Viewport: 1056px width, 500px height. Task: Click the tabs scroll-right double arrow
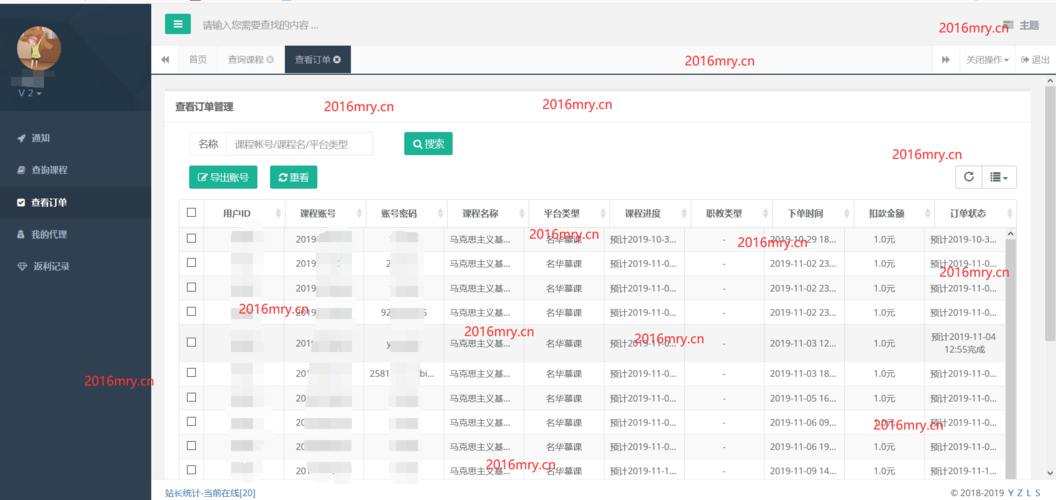click(946, 60)
